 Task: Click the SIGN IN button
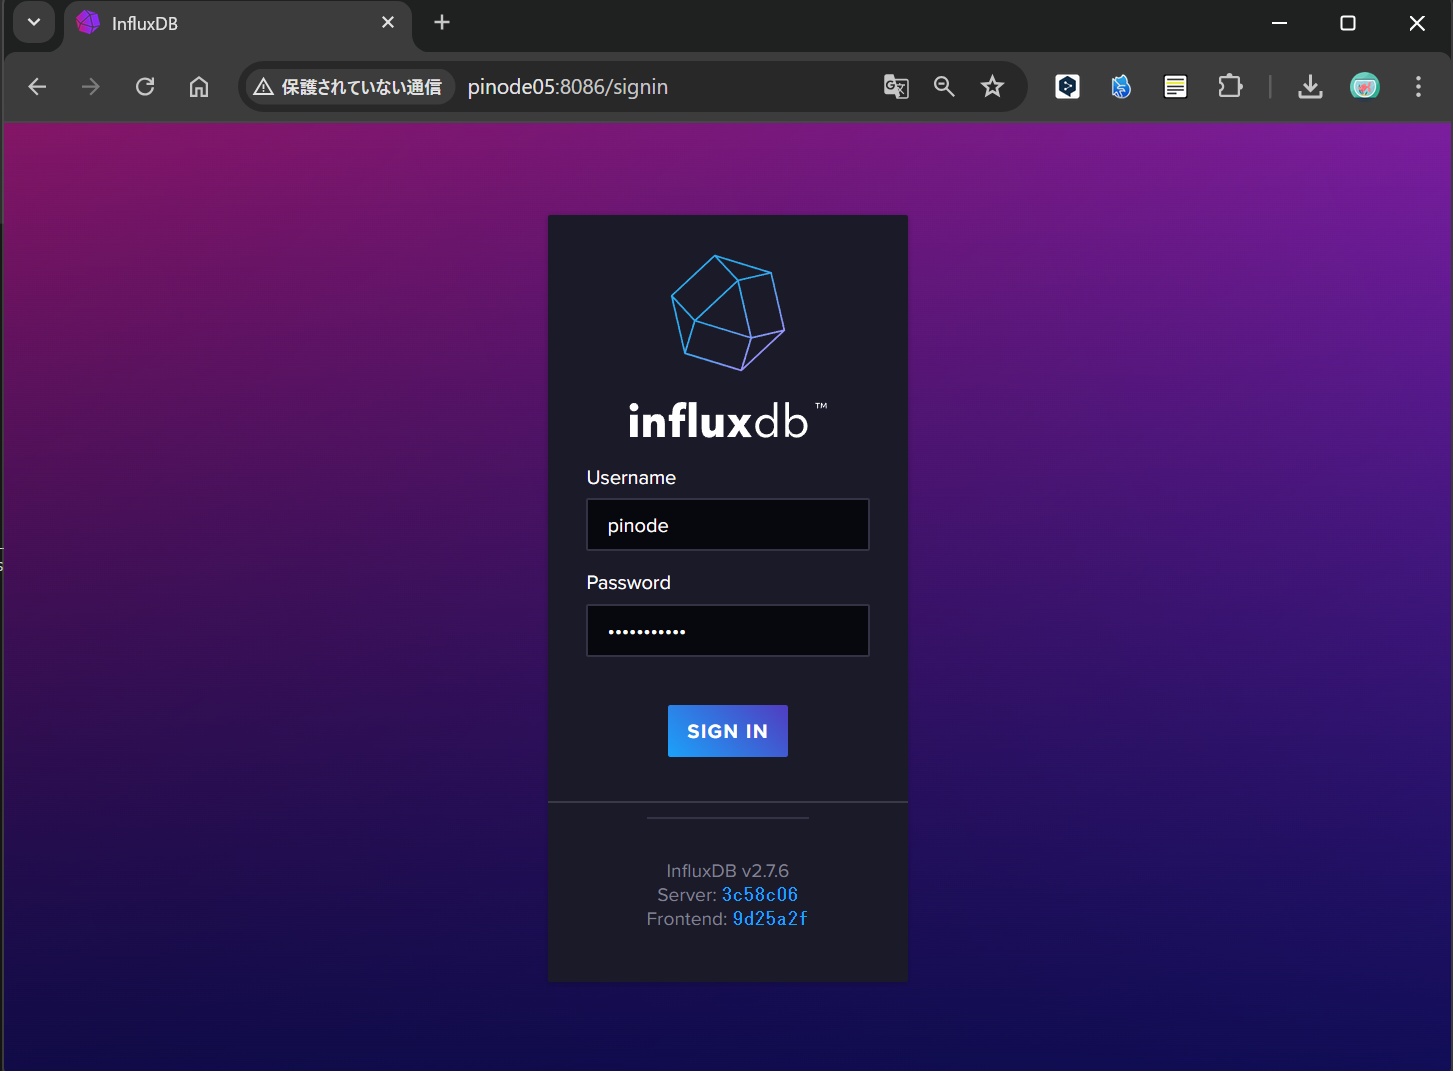728,731
